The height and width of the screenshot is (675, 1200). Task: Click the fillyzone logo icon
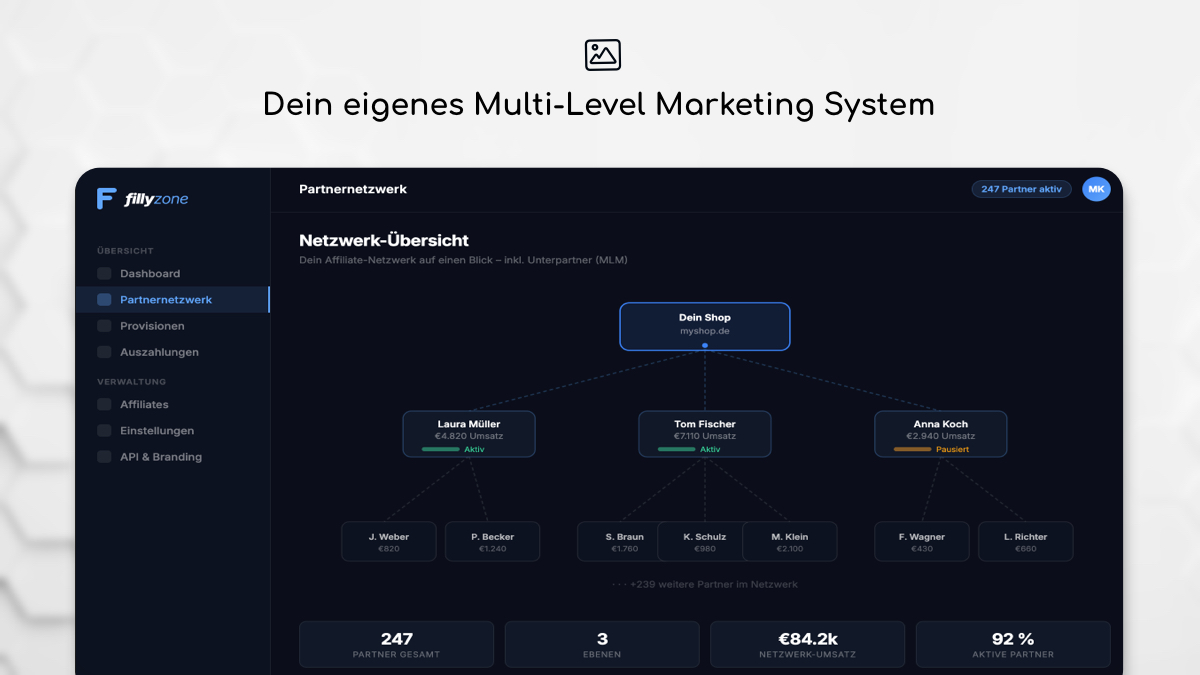tap(106, 199)
